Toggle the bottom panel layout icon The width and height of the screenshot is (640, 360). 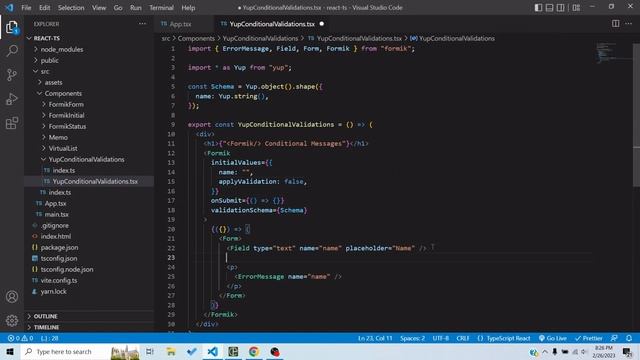click(x=549, y=7)
